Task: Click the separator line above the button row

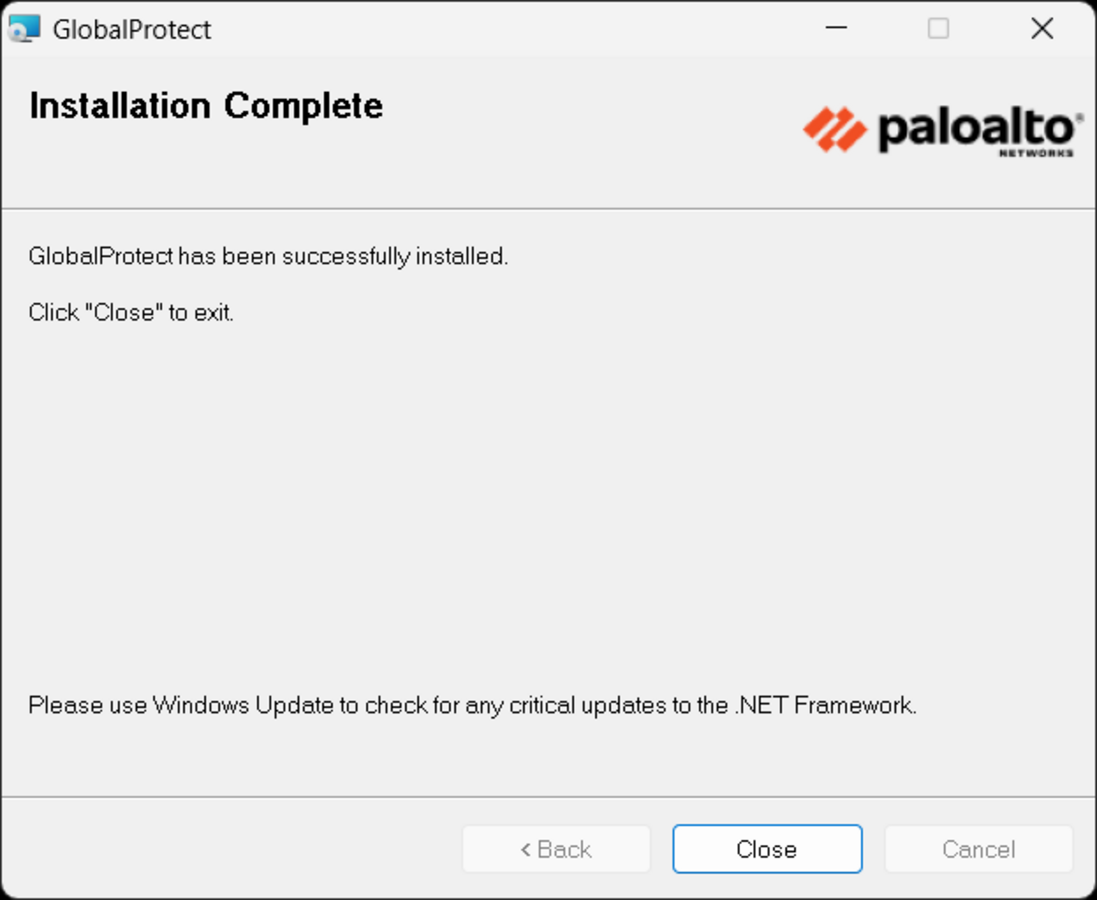Action: click(548, 796)
